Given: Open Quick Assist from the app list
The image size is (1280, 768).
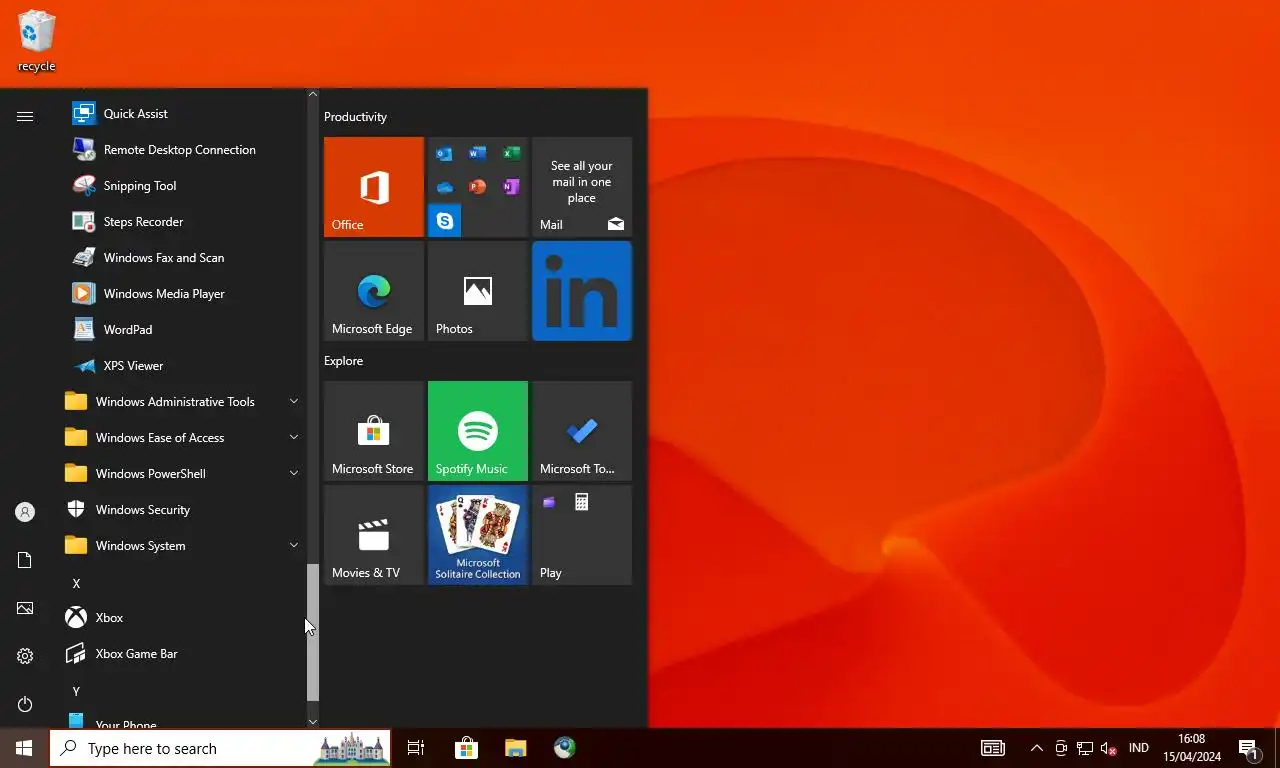Looking at the screenshot, I should 184,114.
